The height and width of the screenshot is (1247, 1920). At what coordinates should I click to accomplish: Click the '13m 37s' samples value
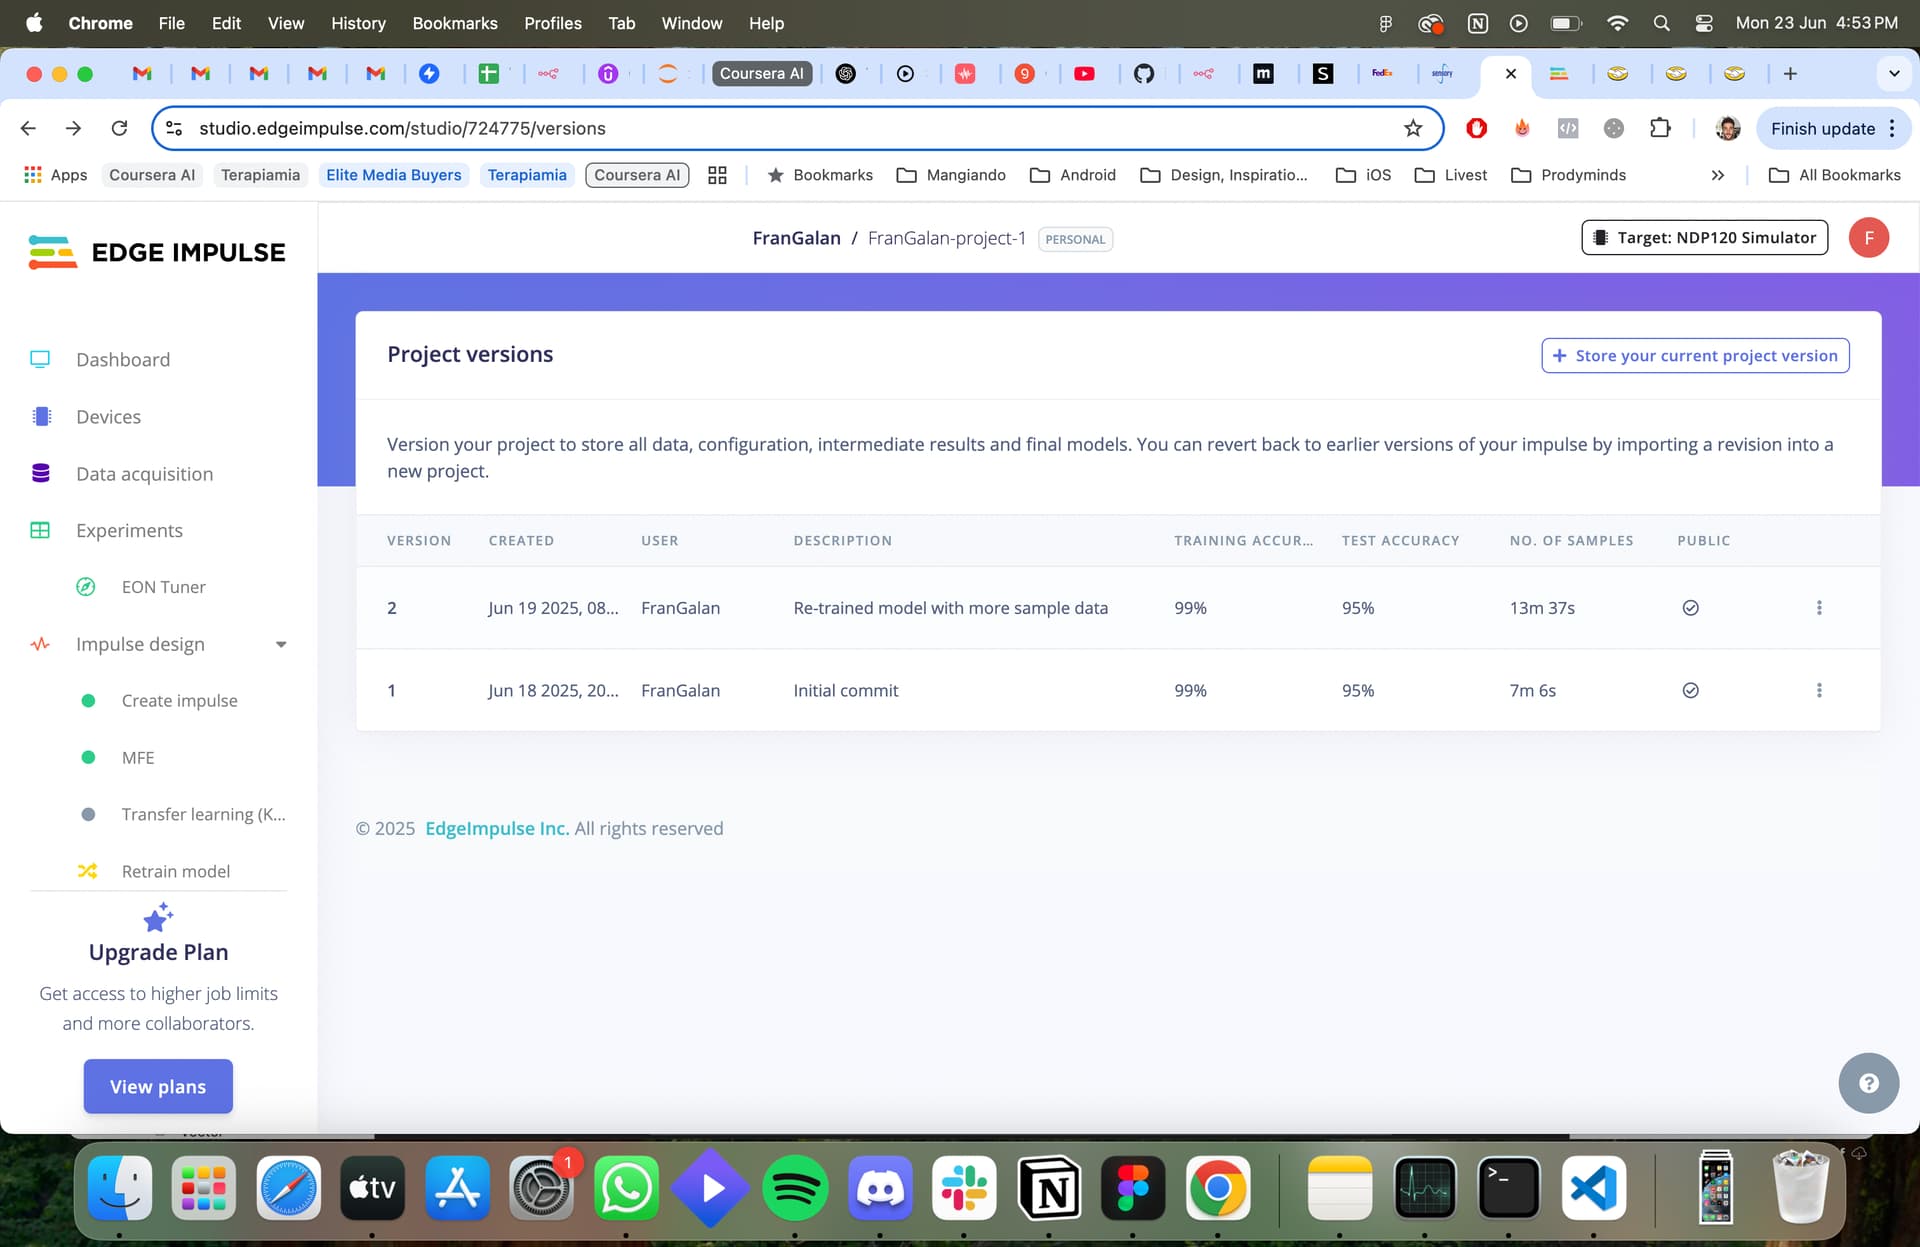click(1541, 607)
